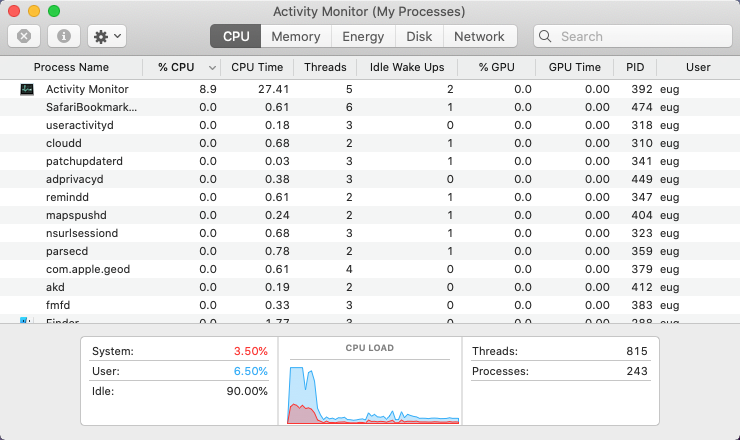The height and width of the screenshot is (440, 740).
Task: Sort by PID column header
Action: tap(635, 68)
